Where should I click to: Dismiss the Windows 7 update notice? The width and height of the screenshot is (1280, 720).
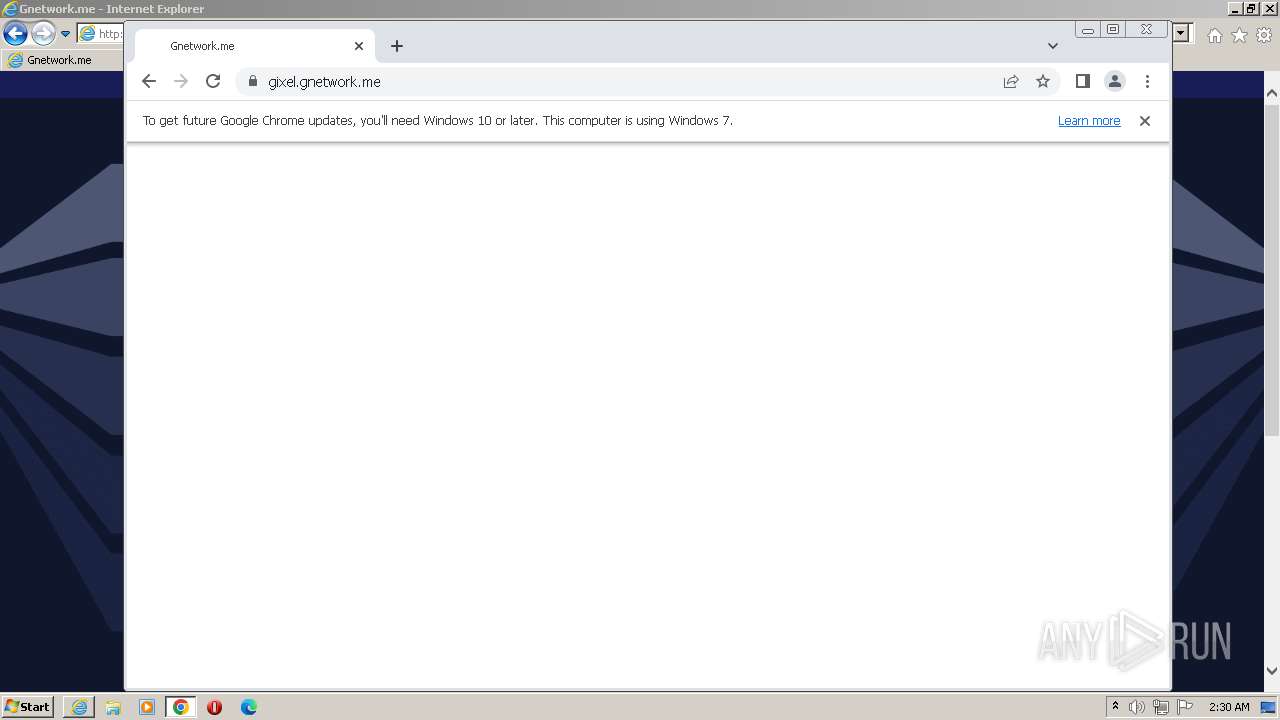coord(1145,121)
